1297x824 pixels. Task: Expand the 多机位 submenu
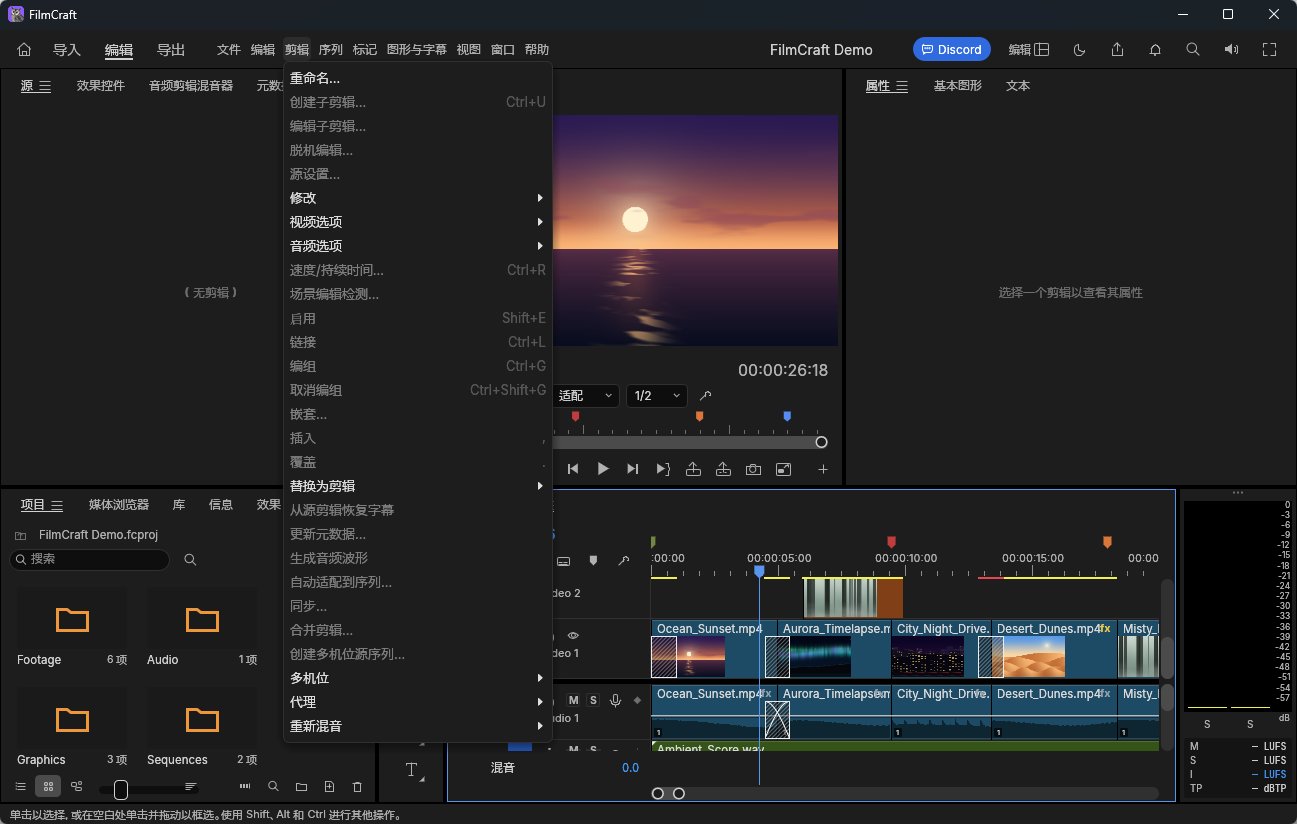point(417,678)
